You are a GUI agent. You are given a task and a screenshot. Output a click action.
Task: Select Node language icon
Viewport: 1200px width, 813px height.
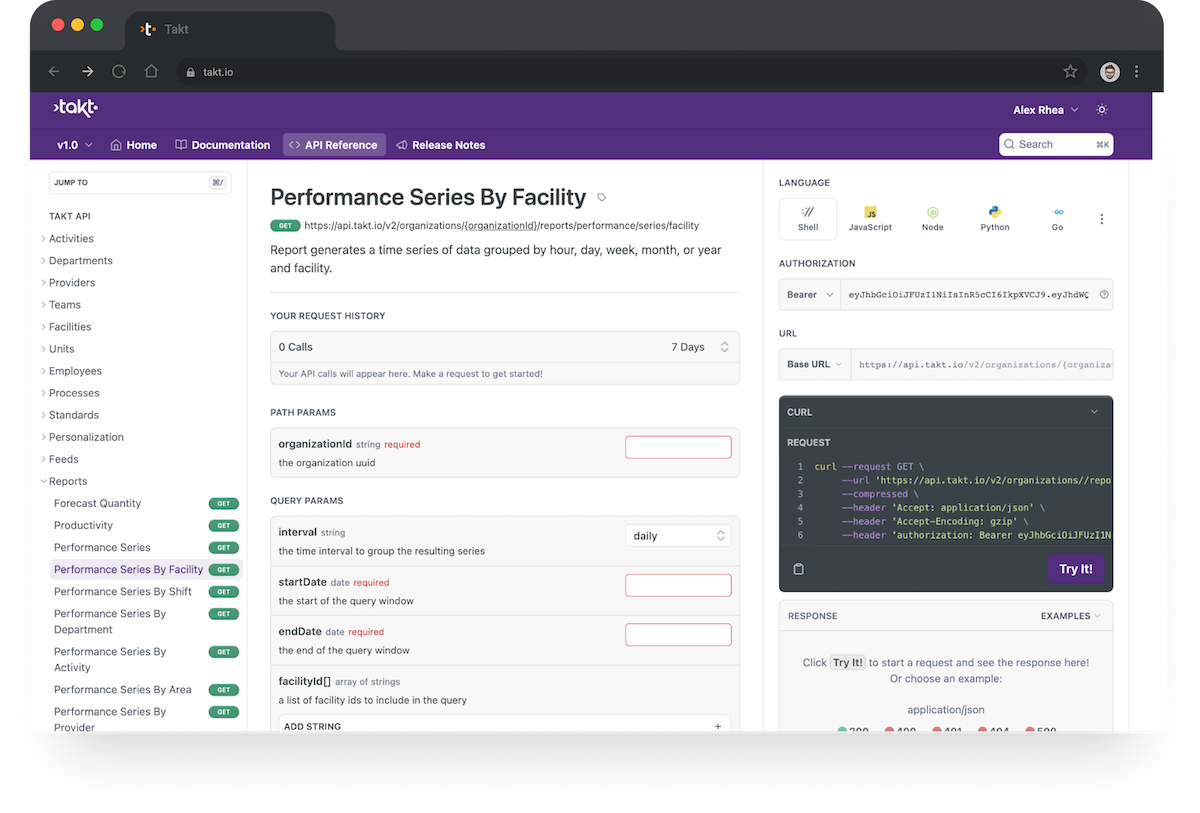pos(932,218)
